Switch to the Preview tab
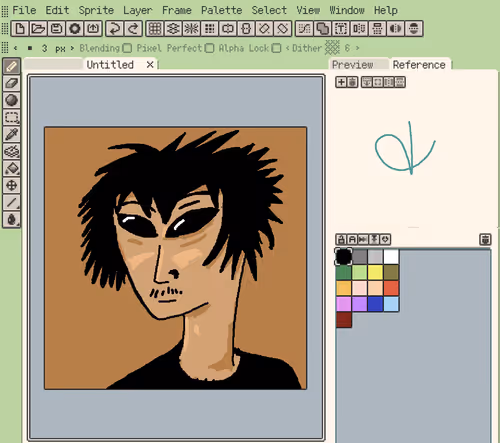 [353, 65]
